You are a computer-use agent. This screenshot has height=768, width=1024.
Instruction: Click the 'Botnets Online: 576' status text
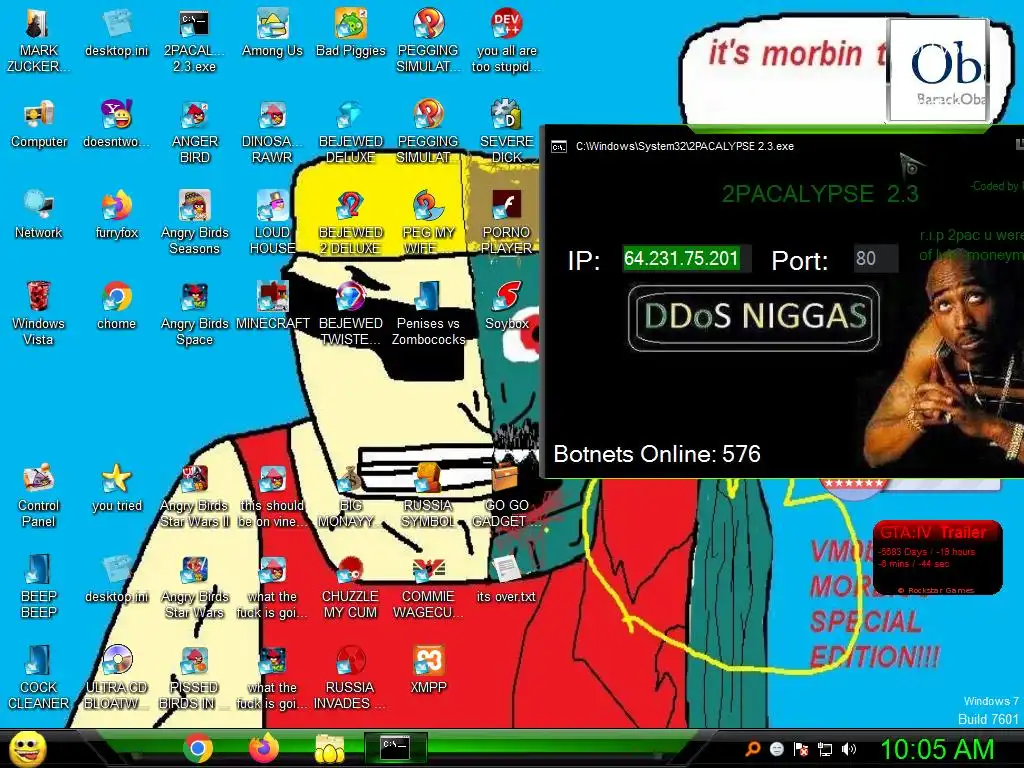657,454
